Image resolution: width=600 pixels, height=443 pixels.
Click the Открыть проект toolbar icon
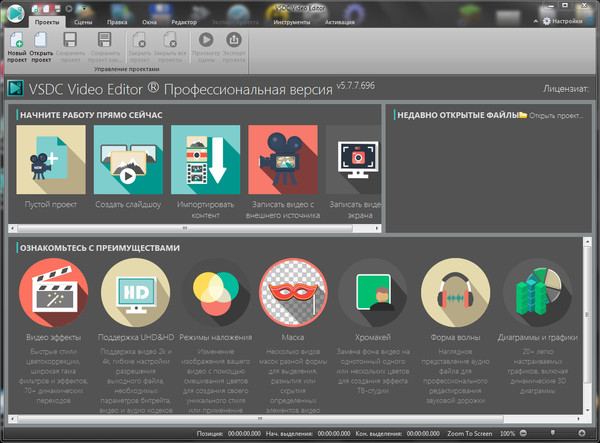pyautogui.click(x=42, y=46)
